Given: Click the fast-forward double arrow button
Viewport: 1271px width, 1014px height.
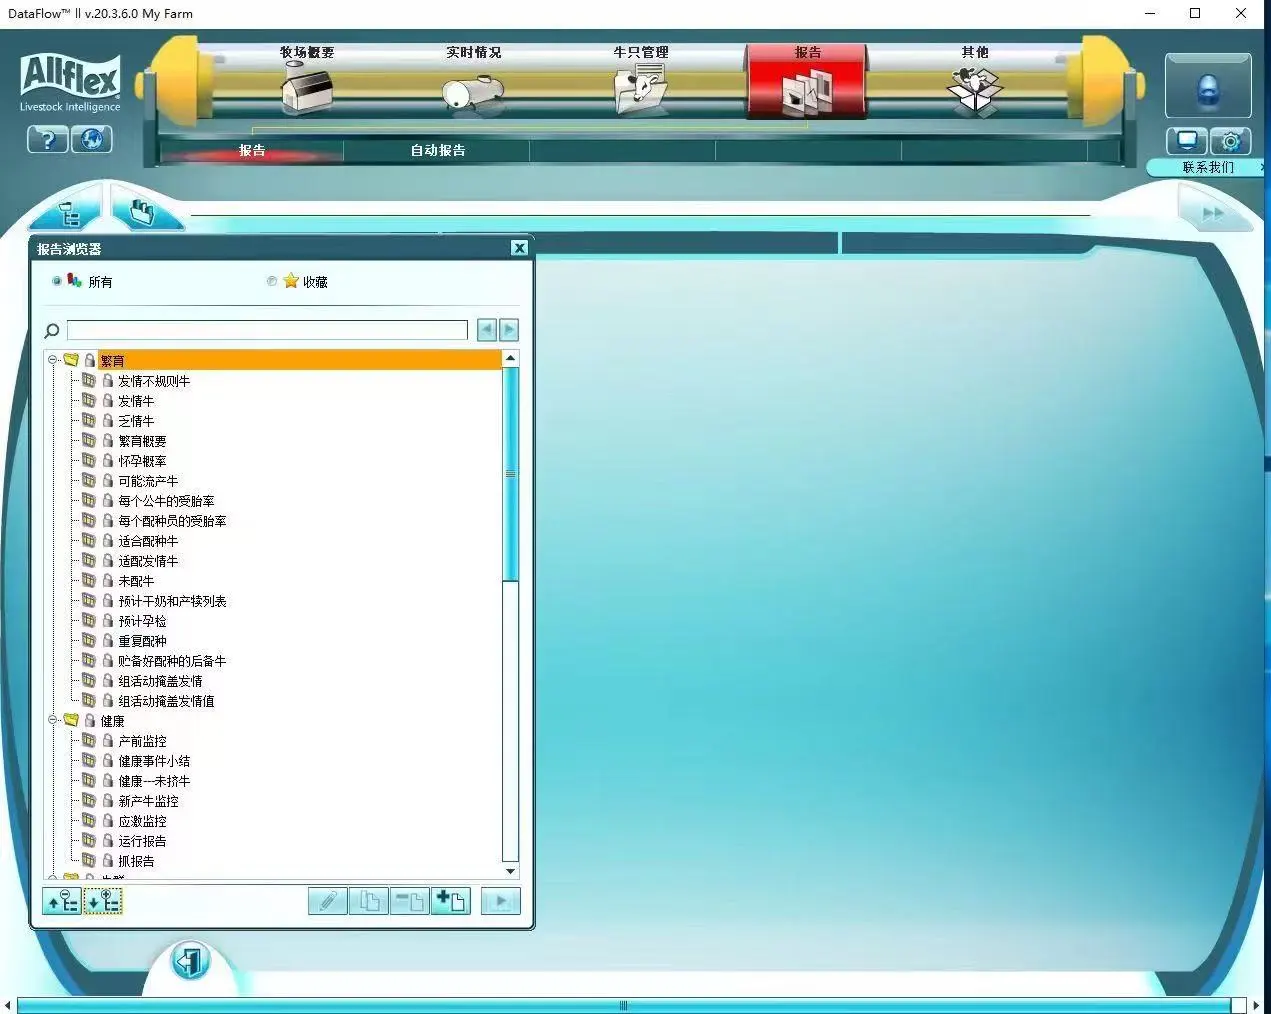Looking at the screenshot, I should [1213, 213].
